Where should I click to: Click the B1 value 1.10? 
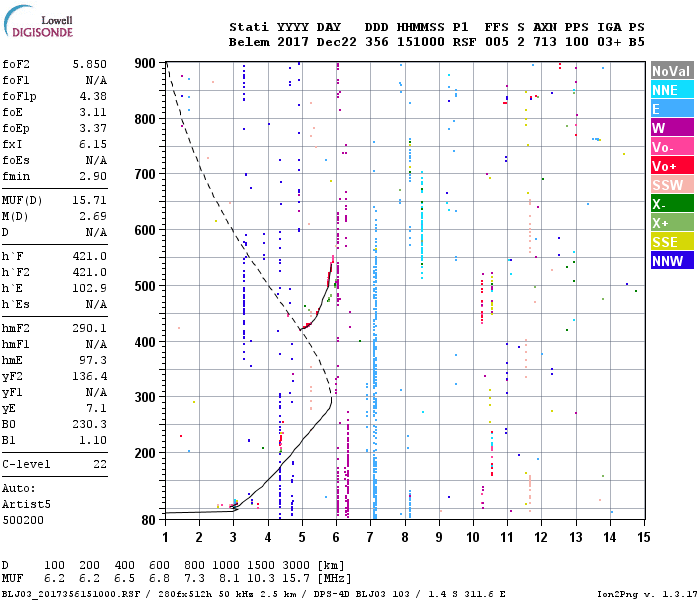93,441
